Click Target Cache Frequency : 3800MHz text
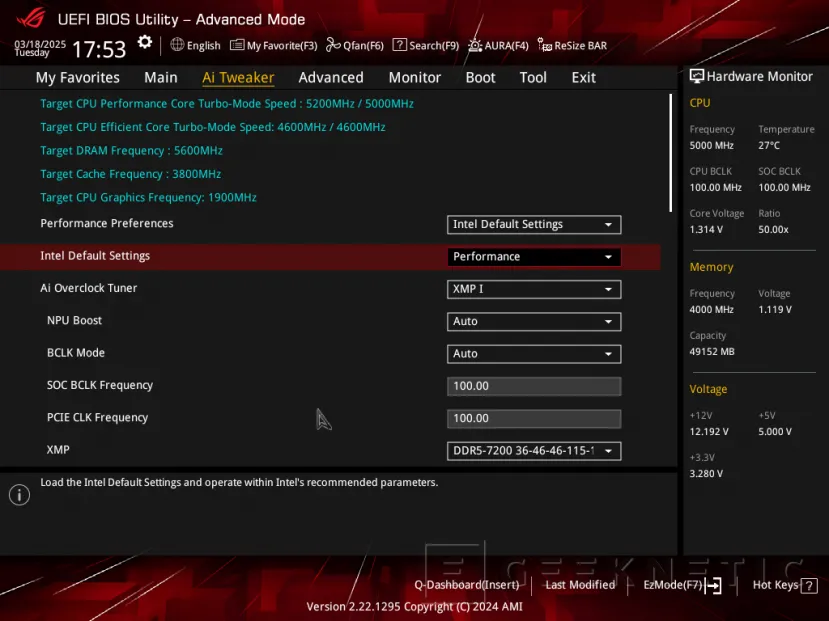 point(131,174)
